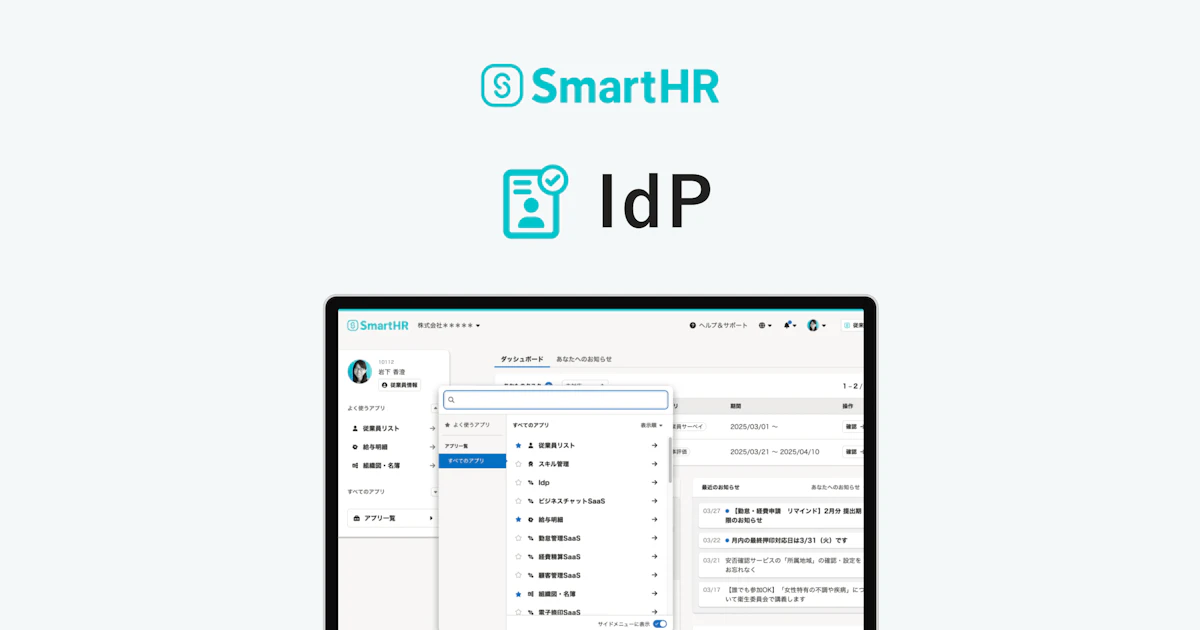The height and width of the screenshot is (630, 1200).
Task: Click the arrow on the ビジネスチャットSaaS row
Action: click(654, 501)
